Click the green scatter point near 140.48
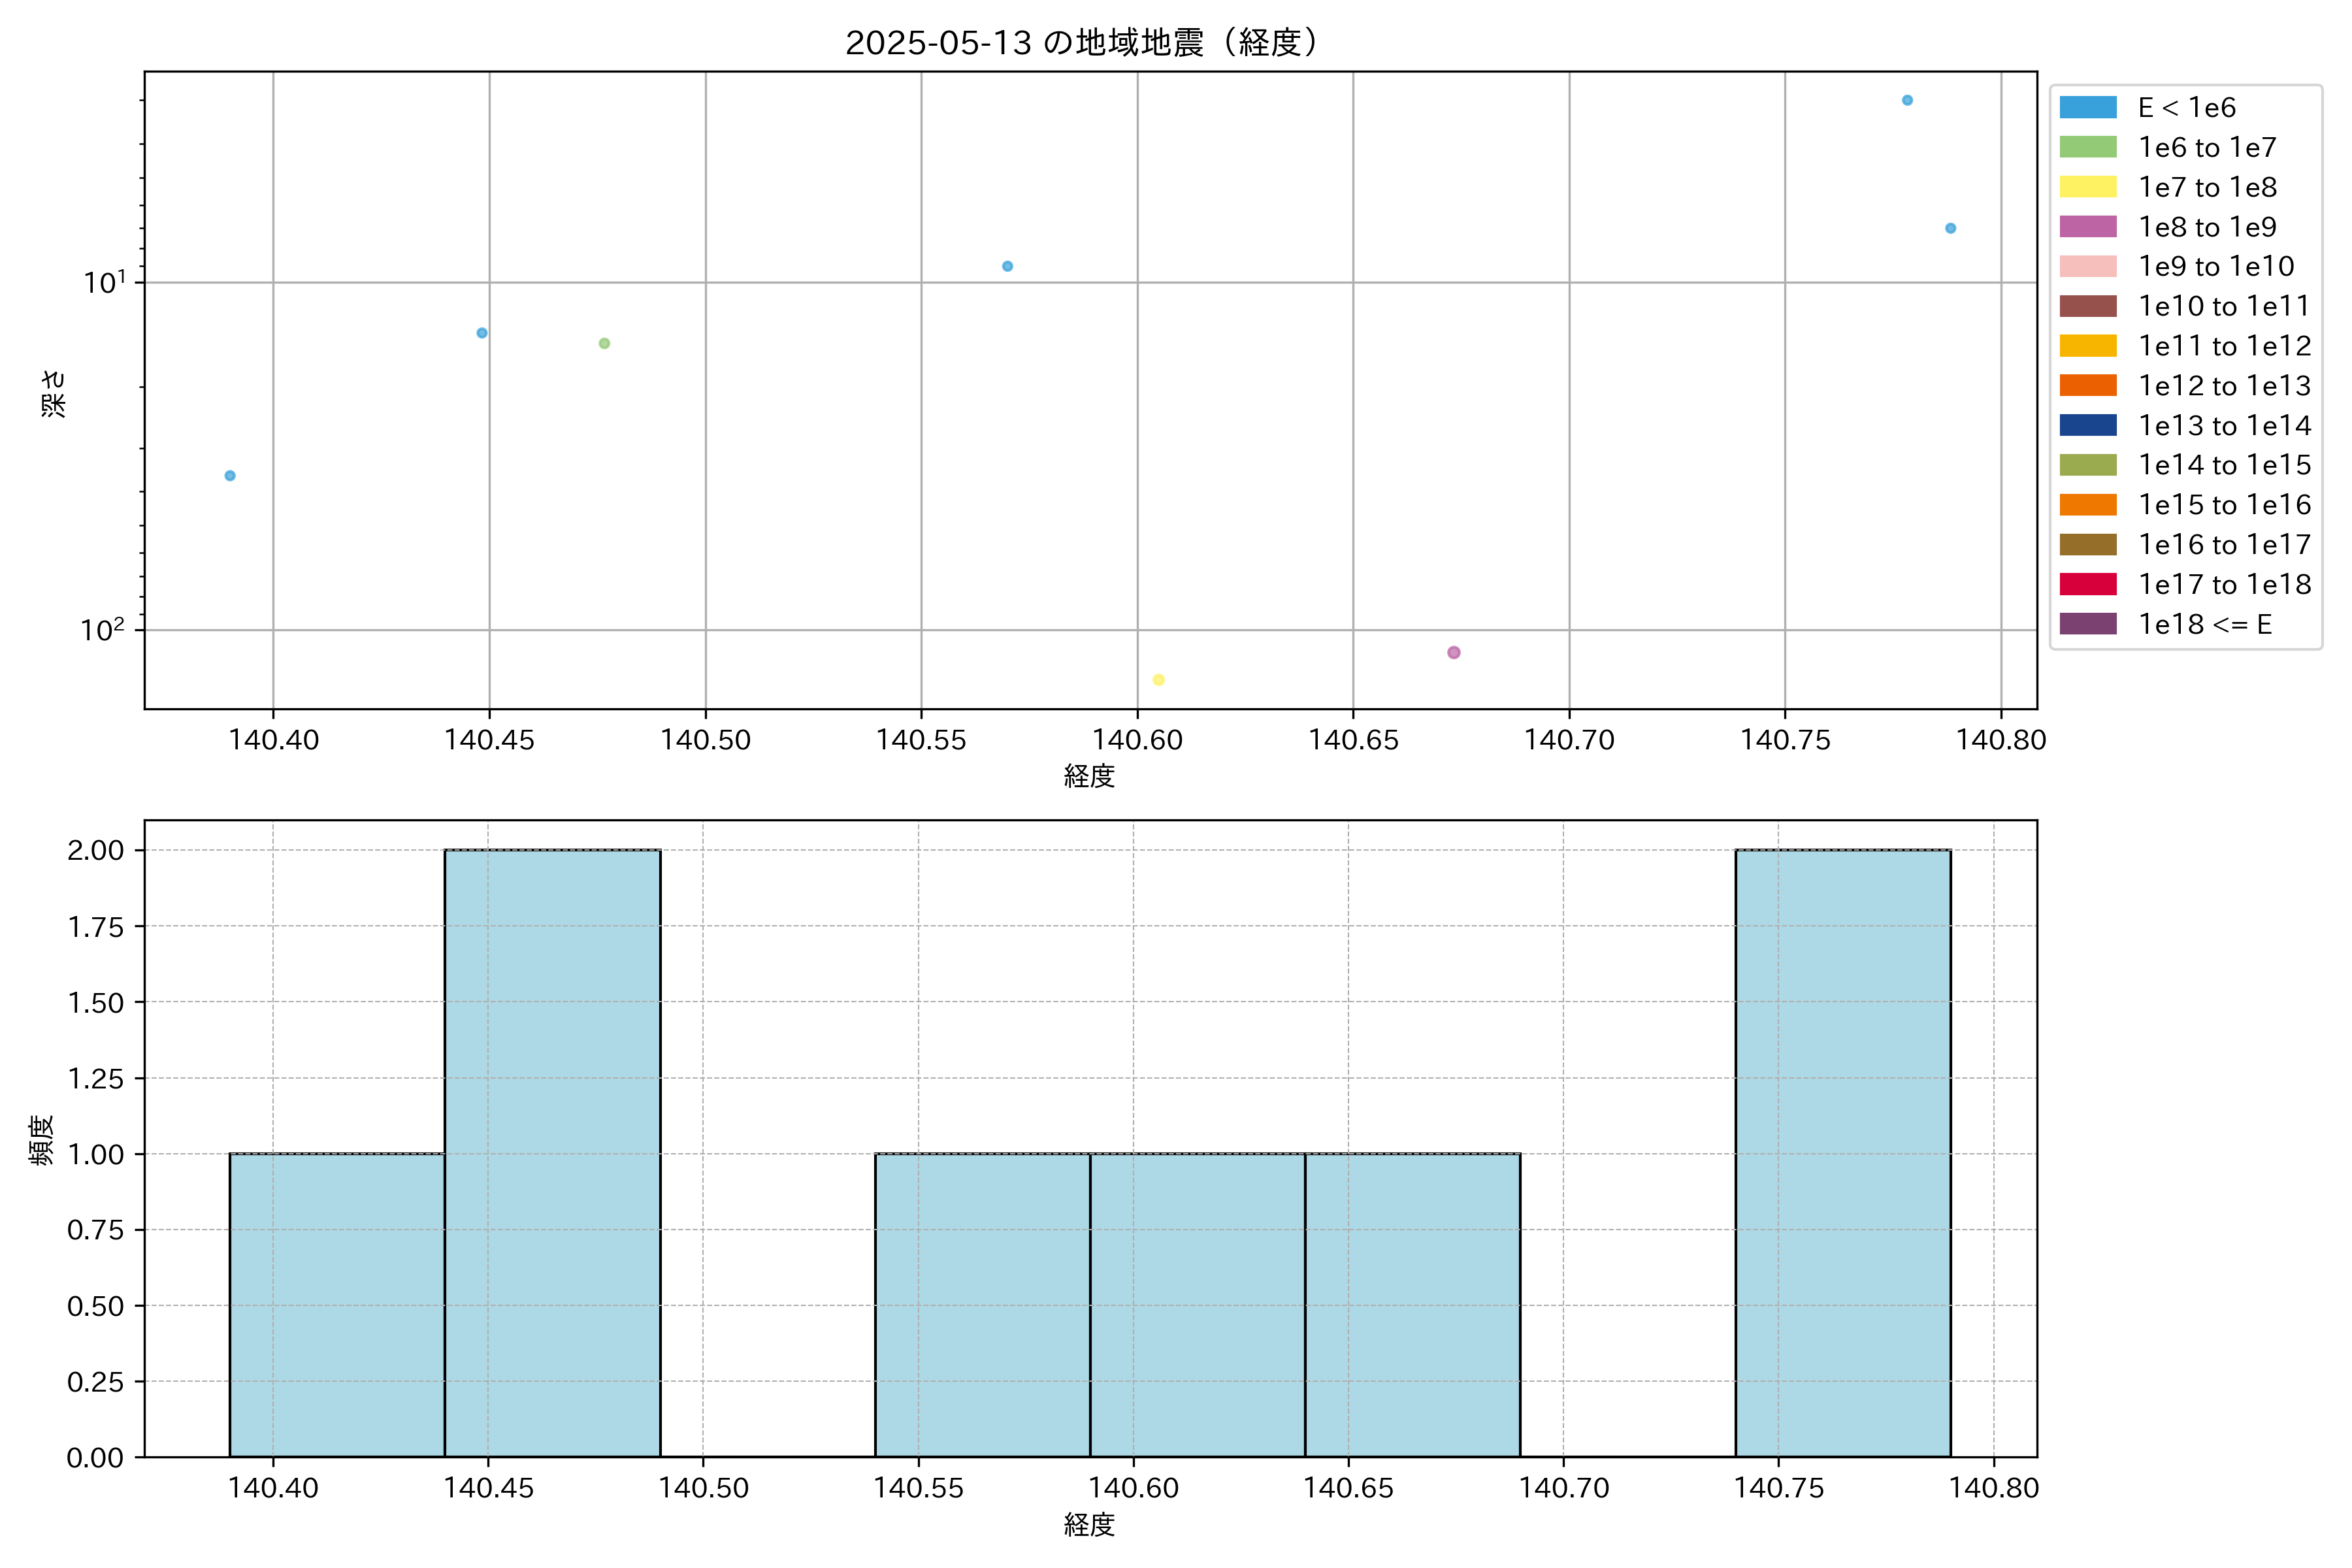Image resolution: width=2352 pixels, height=1568 pixels. (x=604, y=344)
